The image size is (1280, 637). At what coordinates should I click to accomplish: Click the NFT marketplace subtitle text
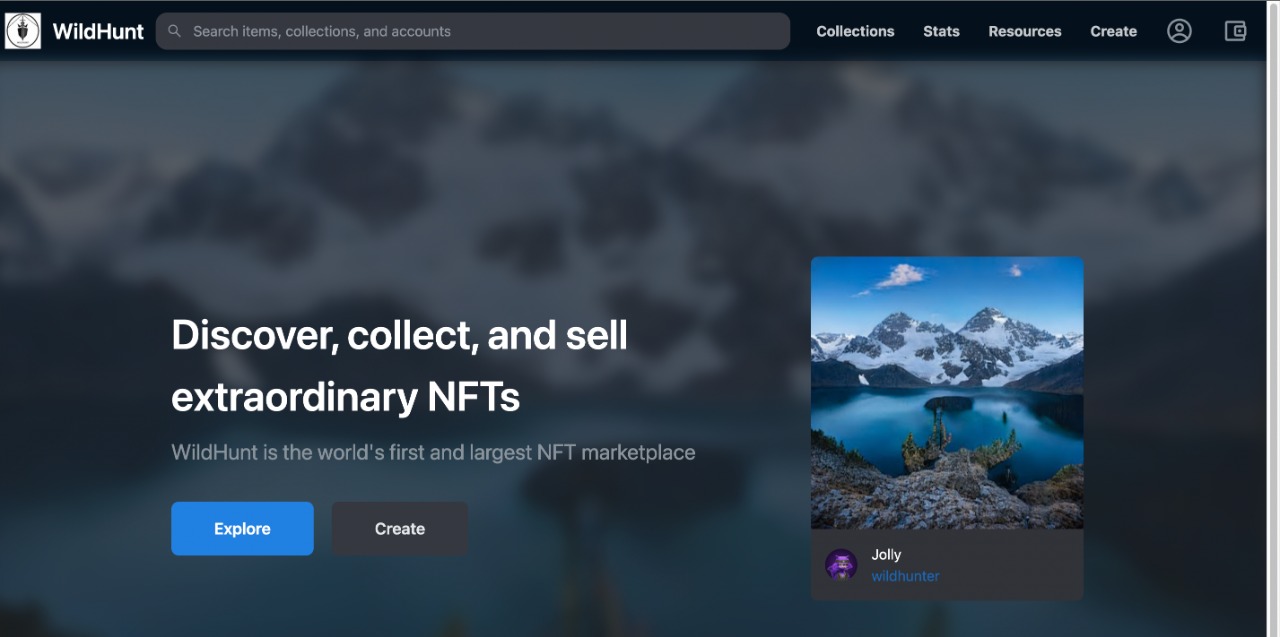pyautogui.click(x=433, y=452)
